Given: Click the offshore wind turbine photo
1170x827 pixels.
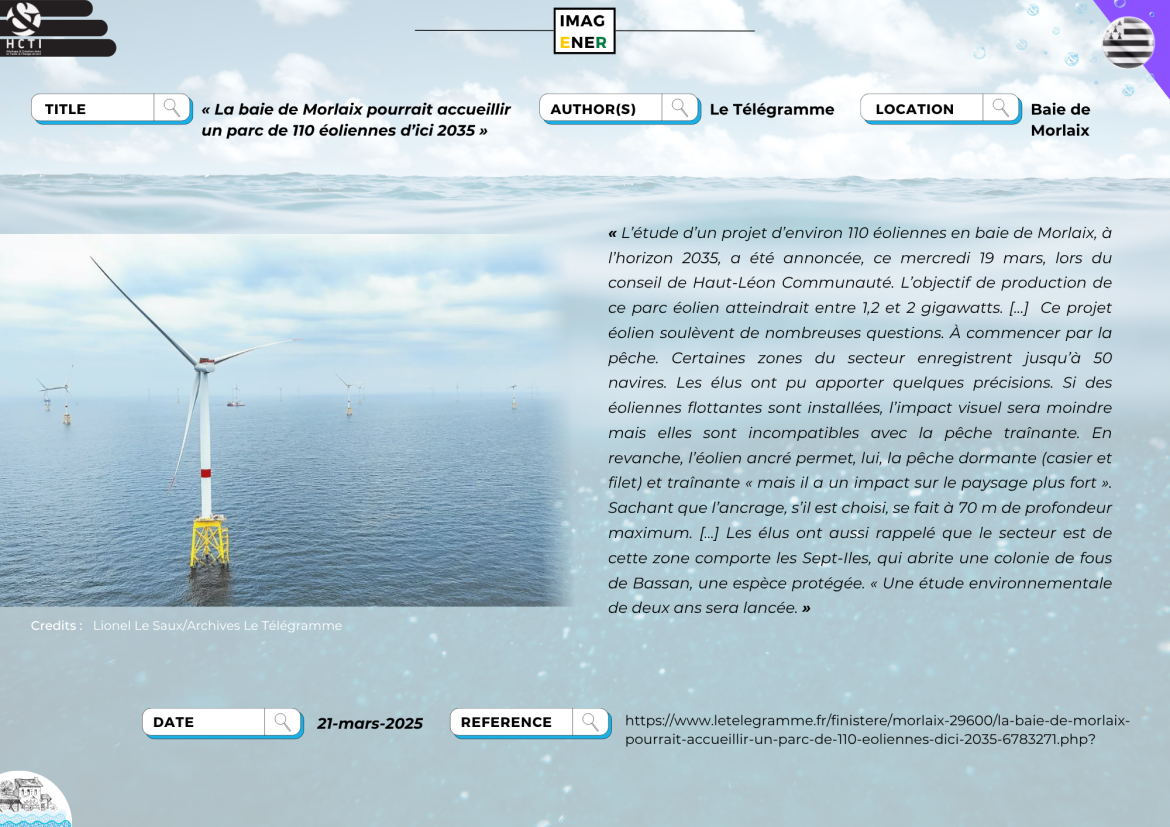Looking at the screenshot, I should click(x=287, y=420).
